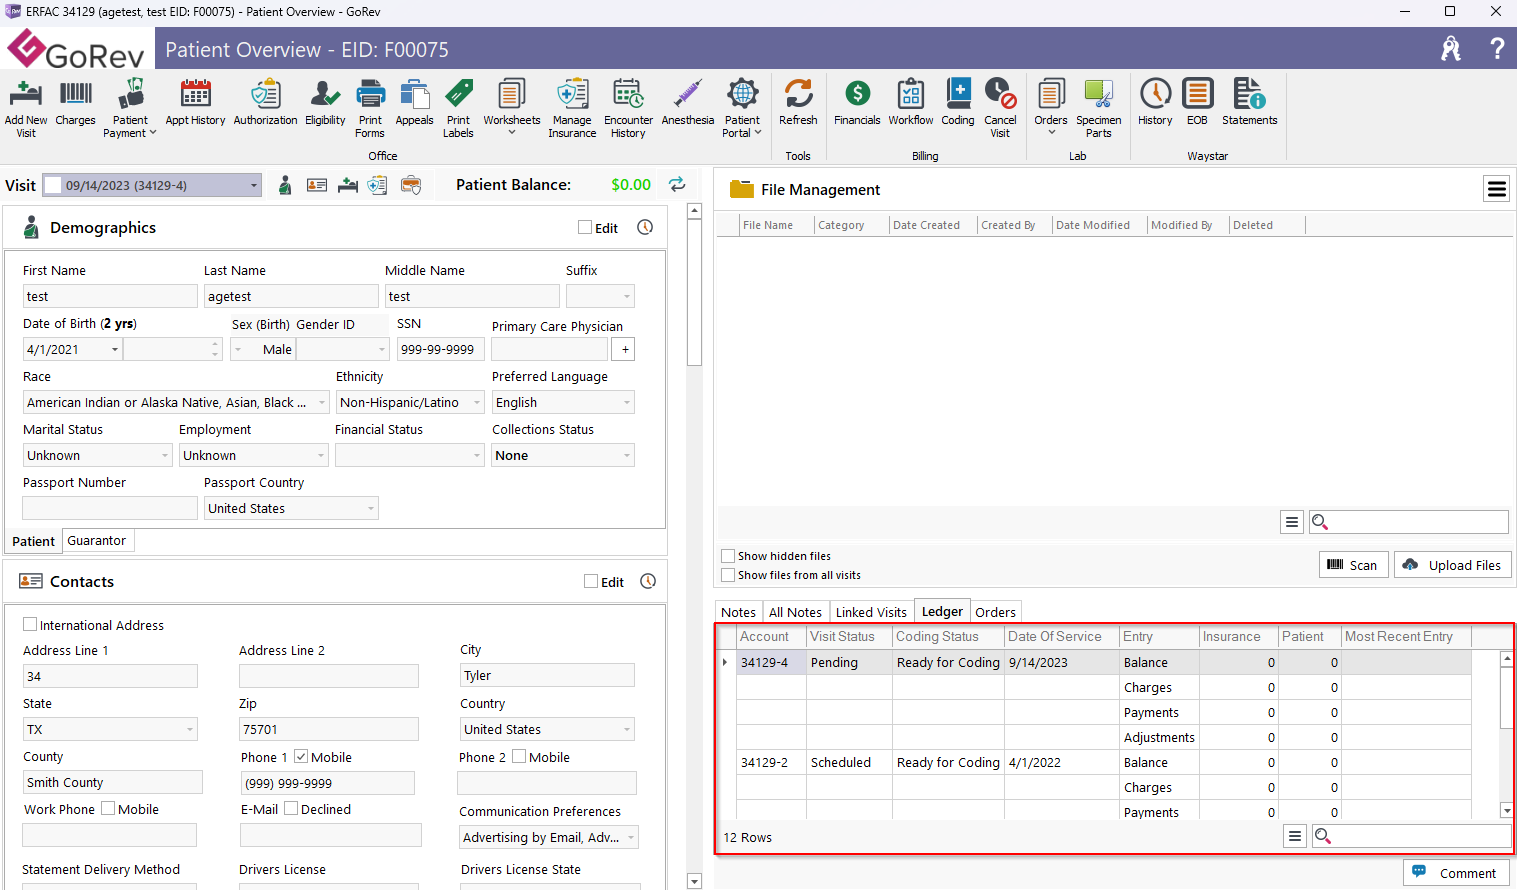Check the Work Phone Mobile box
The height and width of the screenshot is (890, 1517).
(108, 808)
